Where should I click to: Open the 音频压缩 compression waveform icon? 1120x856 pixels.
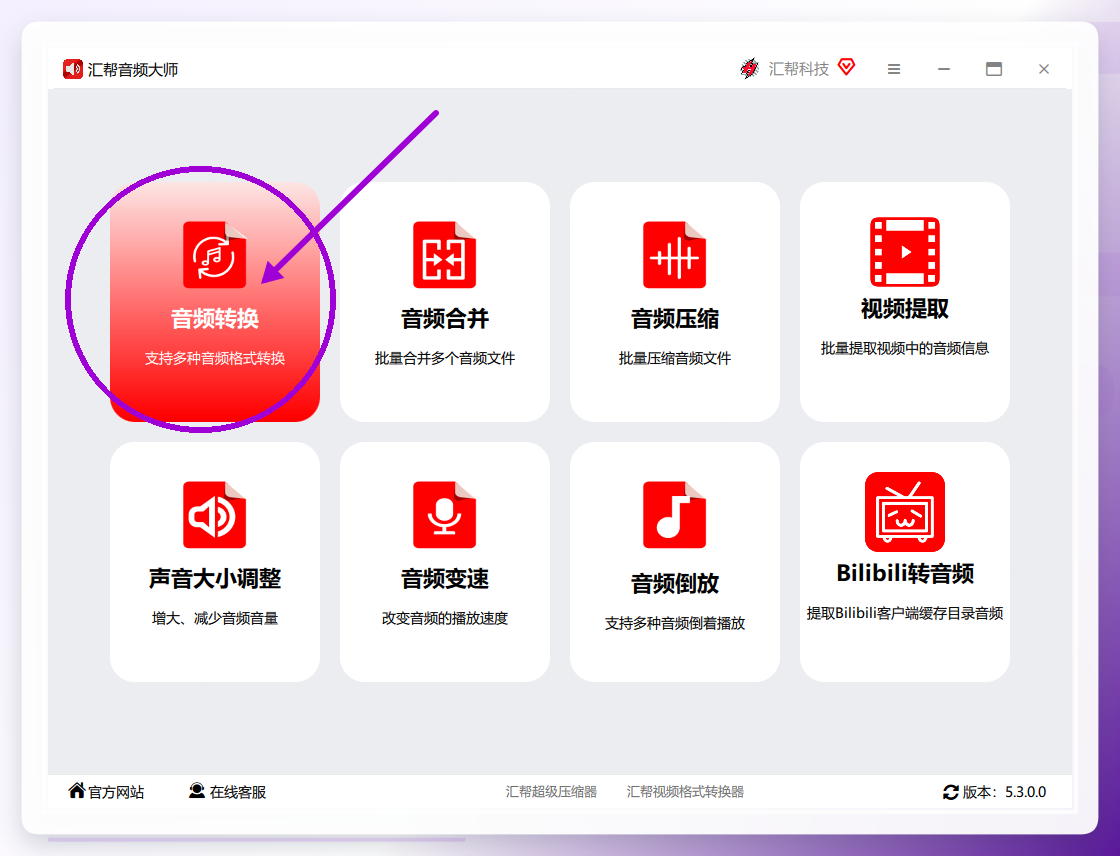tap(674, 254)
